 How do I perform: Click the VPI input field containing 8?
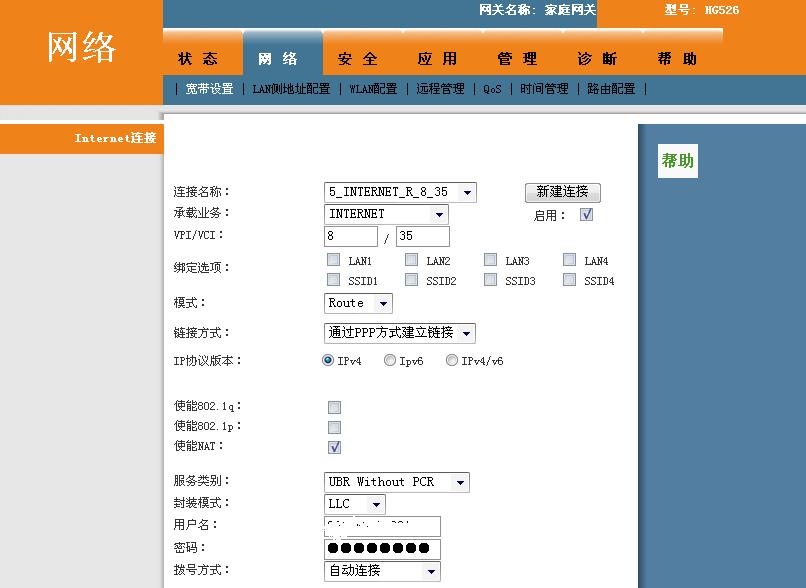(x=350, y=236)
